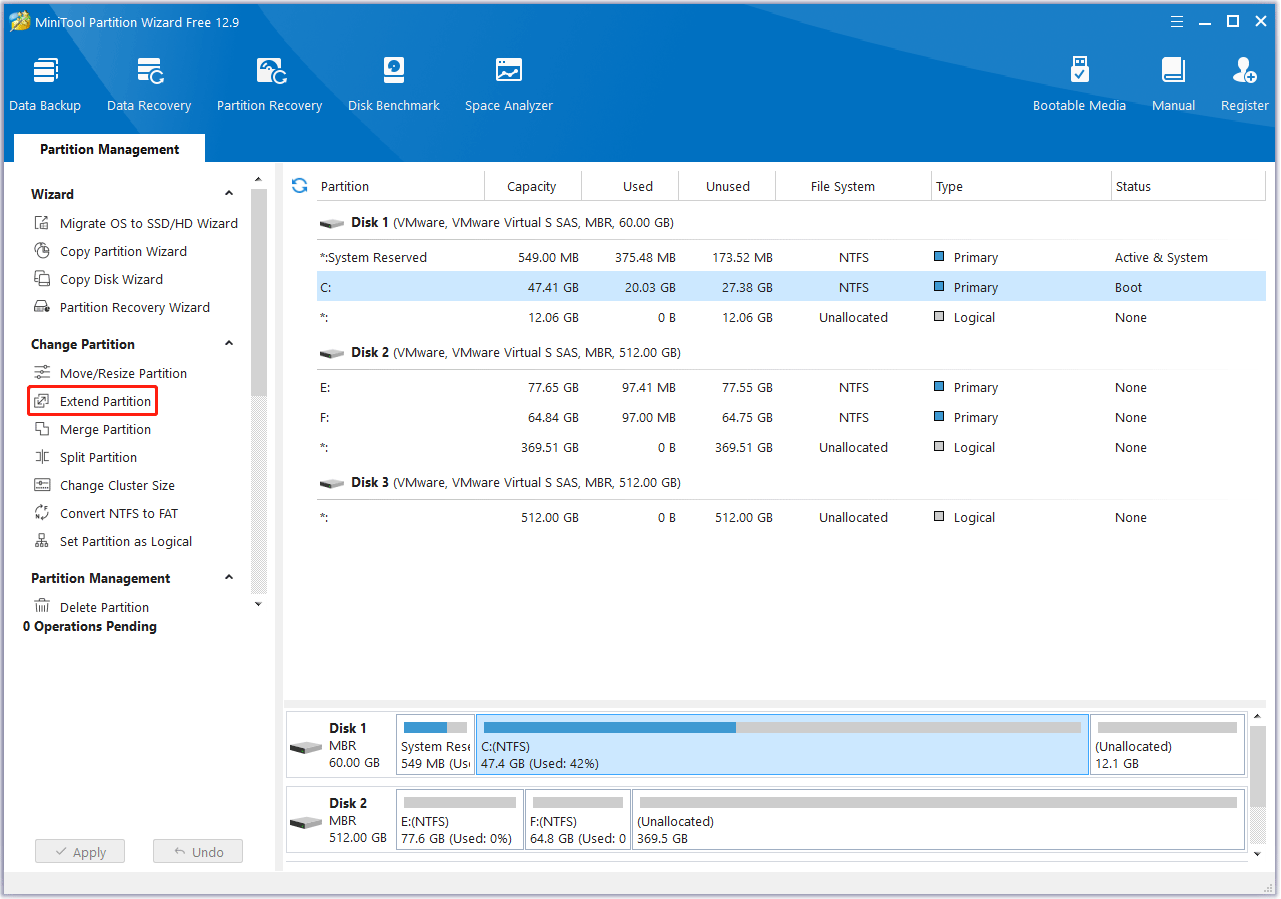Switch to the Partition Management tab
This screenshot has width=1281, height=899.
tap(110, 149)
